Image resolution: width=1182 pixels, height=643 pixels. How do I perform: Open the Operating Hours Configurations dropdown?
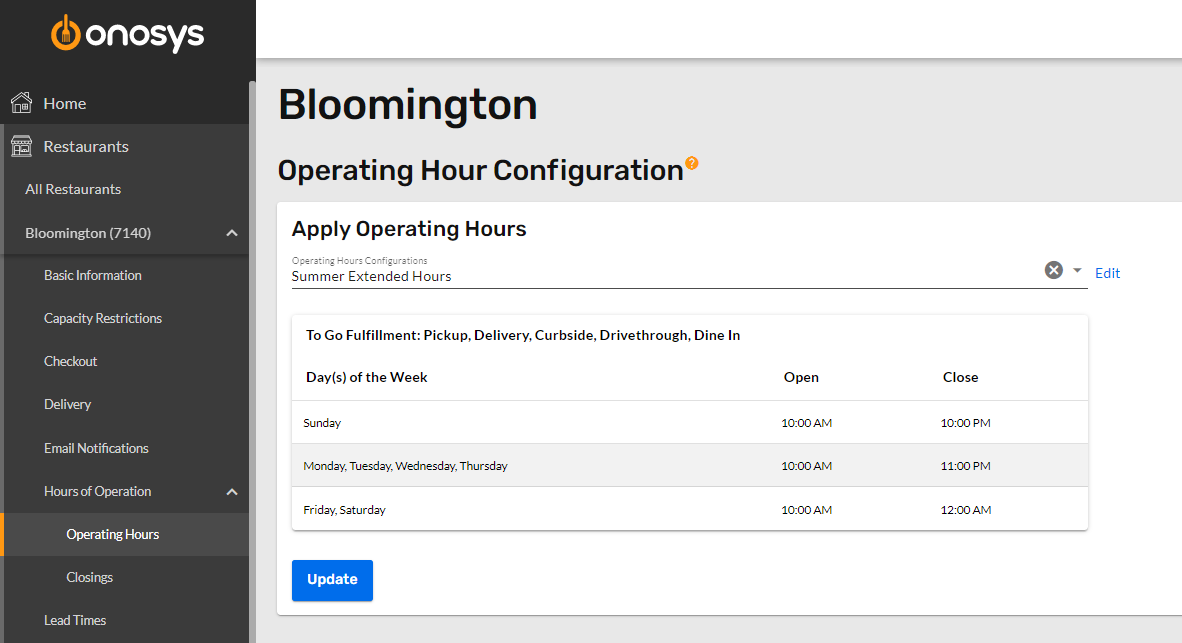[1076, 269]
